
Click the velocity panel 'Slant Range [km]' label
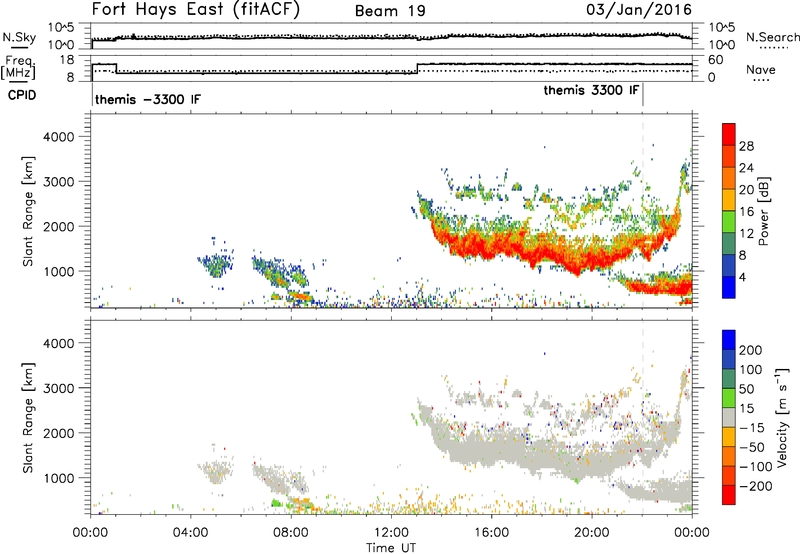click(28, 417)
